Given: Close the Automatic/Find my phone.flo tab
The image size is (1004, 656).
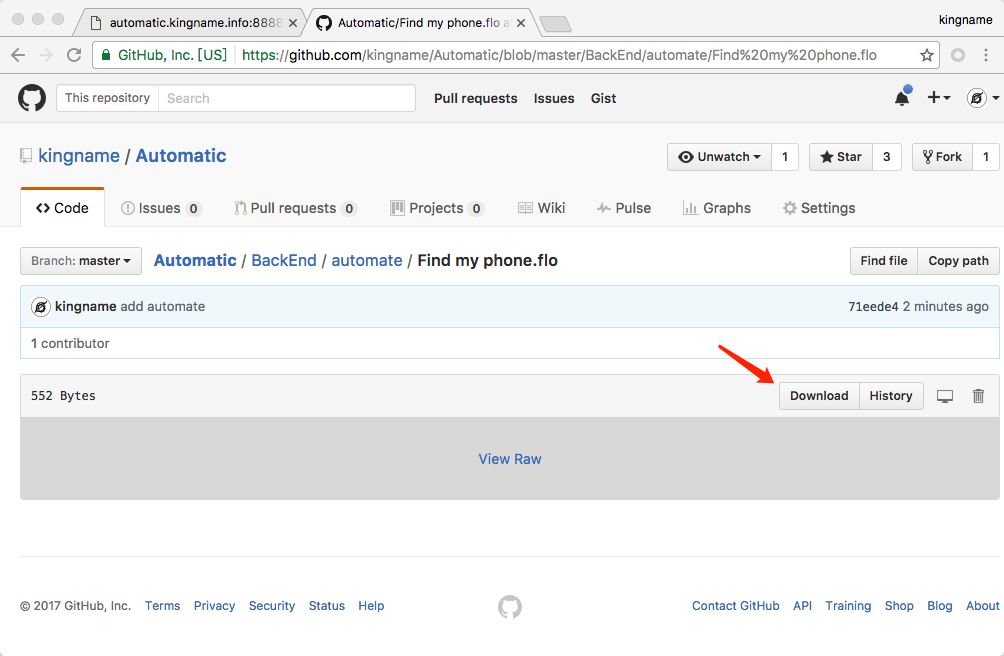Looking at the screenshot, I should (521, 23).
